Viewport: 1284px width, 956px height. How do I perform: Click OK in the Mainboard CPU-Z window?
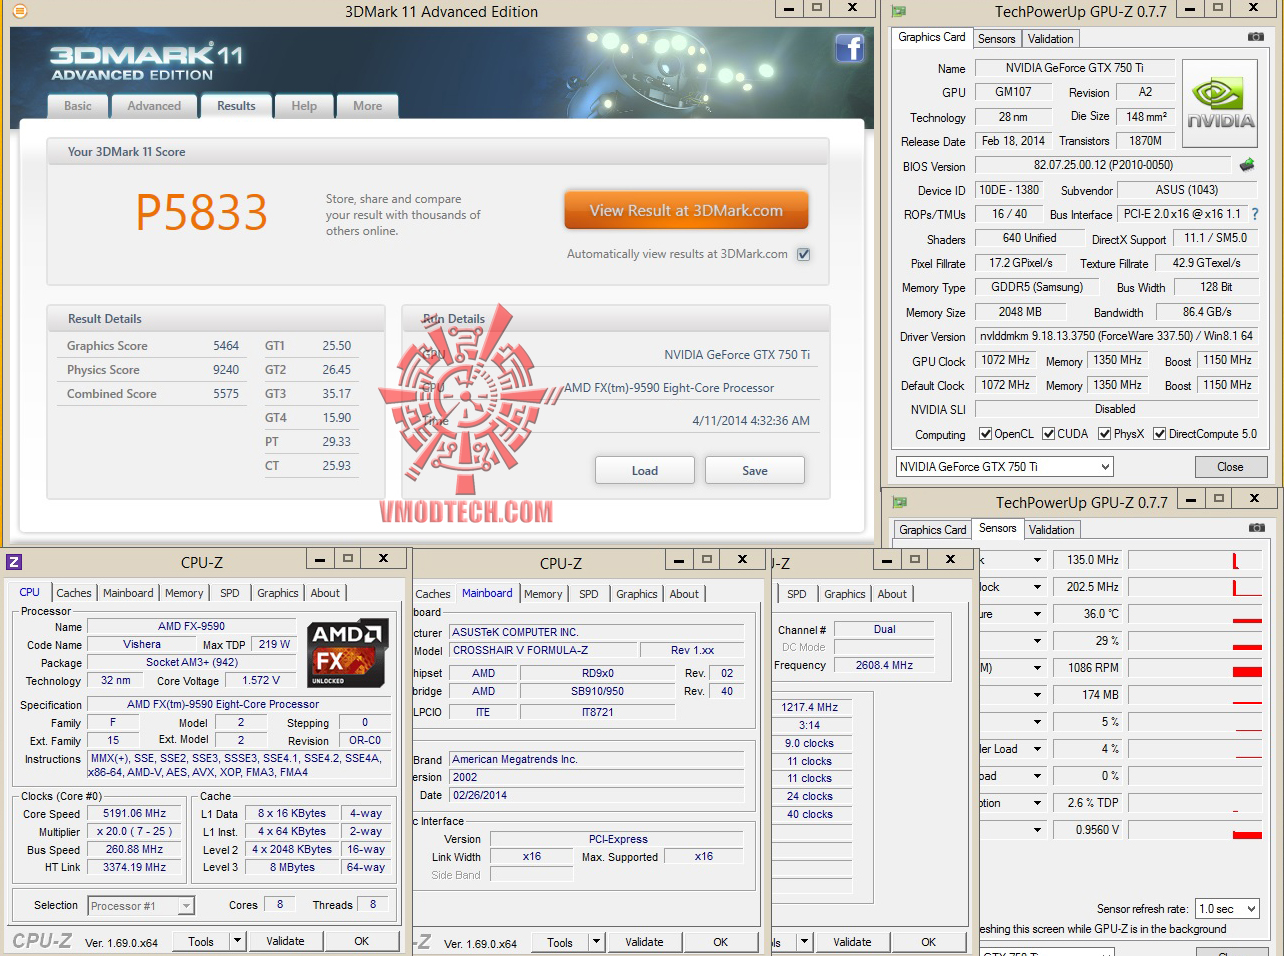[x=720, y=942]
